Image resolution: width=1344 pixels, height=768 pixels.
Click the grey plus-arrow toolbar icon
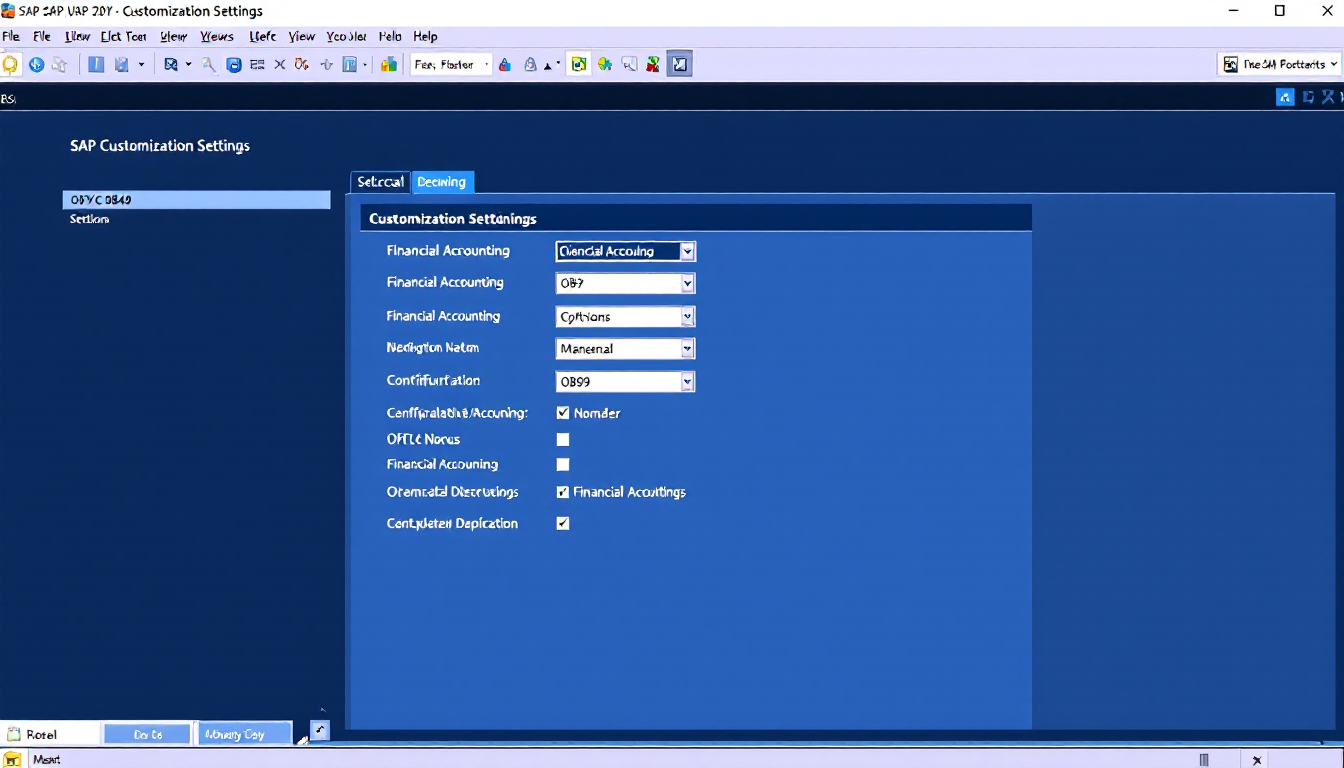click(x=326, y=65)
